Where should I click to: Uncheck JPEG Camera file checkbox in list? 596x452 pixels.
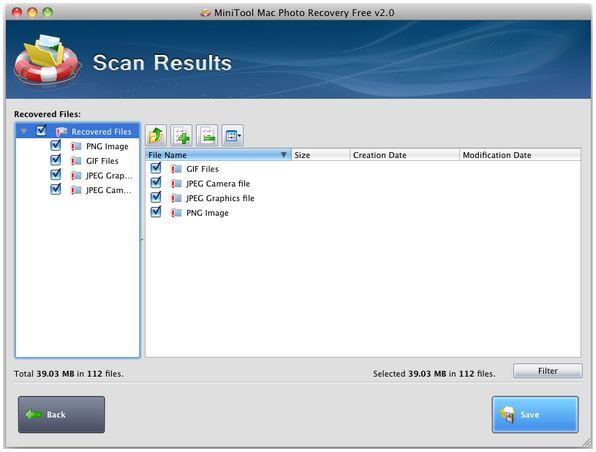click(156, 182)
